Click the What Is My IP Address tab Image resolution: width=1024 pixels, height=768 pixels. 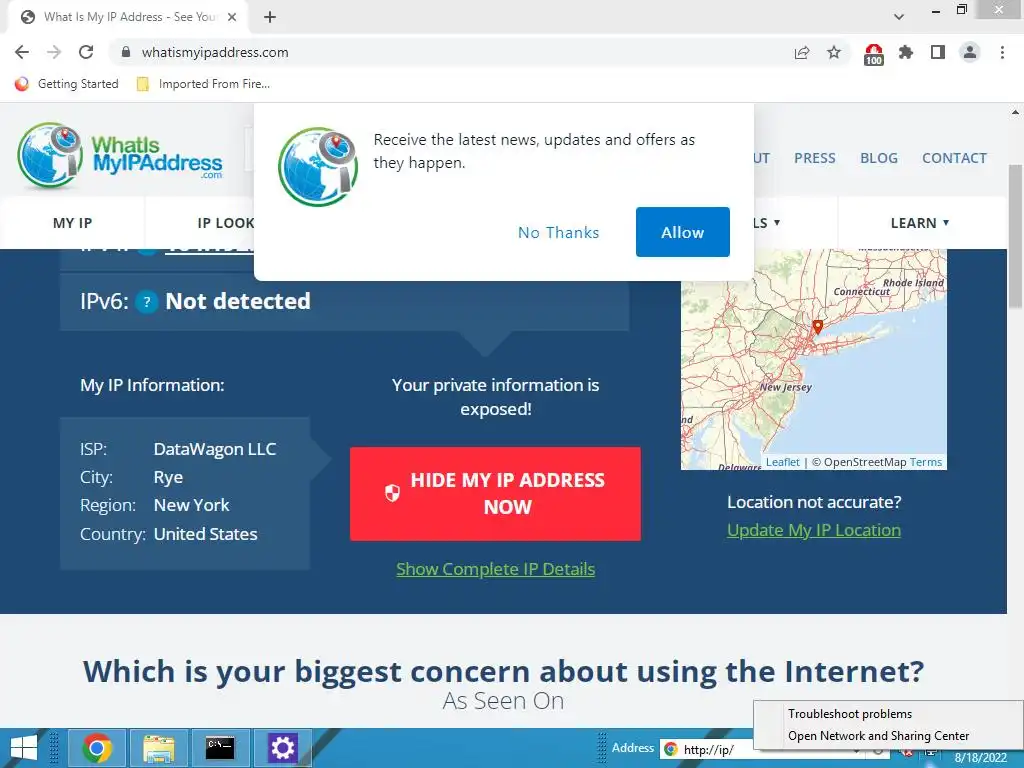pos(129,17)
